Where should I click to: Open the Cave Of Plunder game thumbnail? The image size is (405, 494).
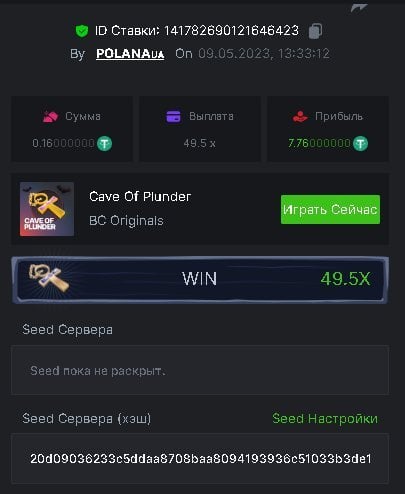pyautogui.click(x=47, y=209)
